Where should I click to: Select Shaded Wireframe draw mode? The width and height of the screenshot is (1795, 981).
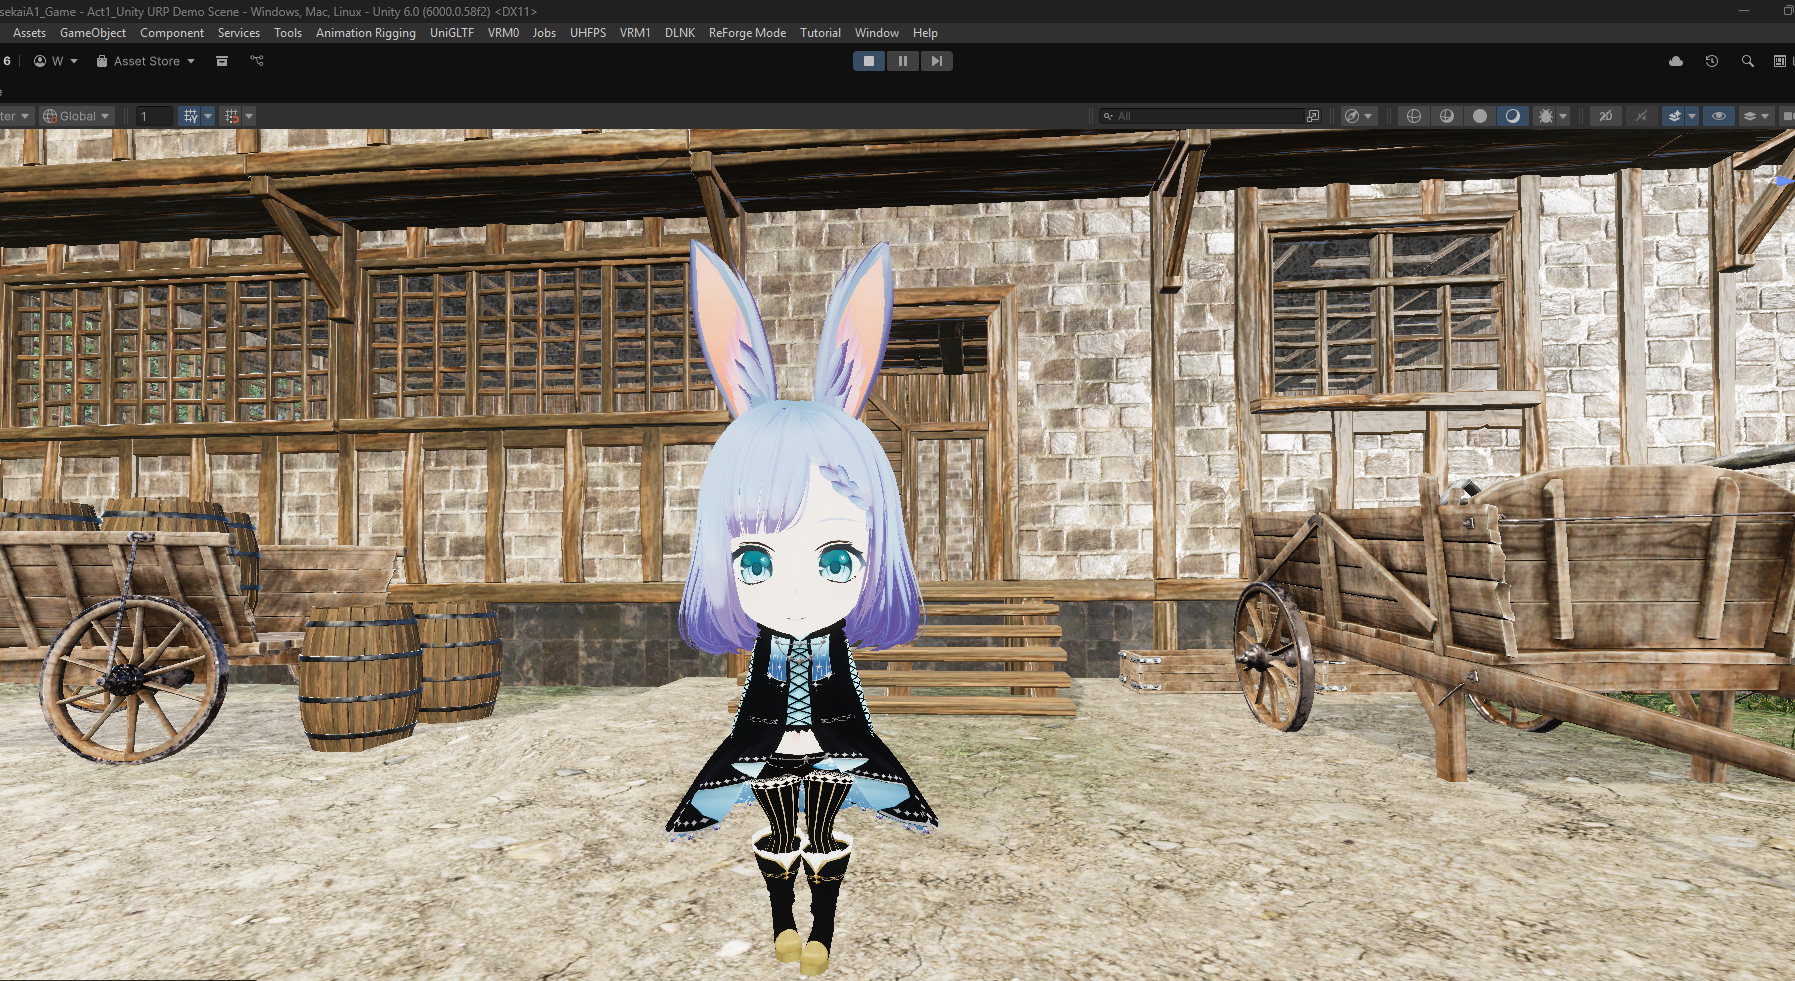(x=1447, y=116)
